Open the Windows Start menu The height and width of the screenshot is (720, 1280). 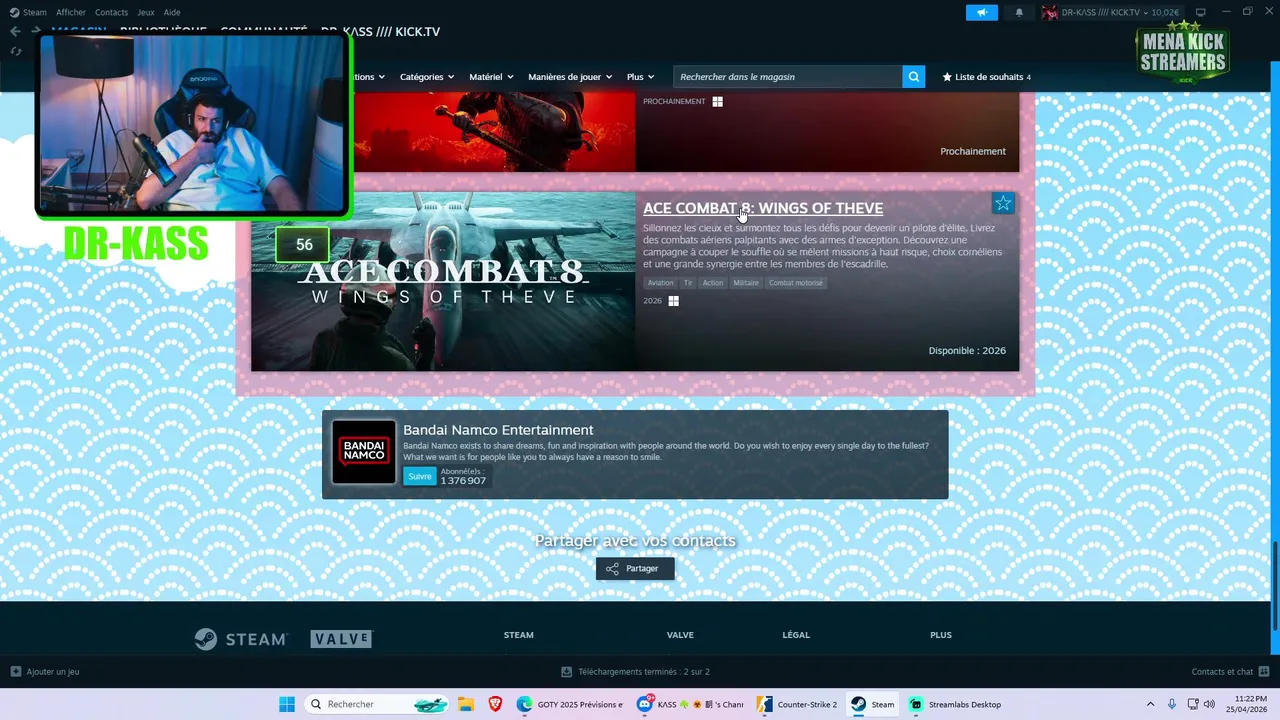(x=287, y=704)
